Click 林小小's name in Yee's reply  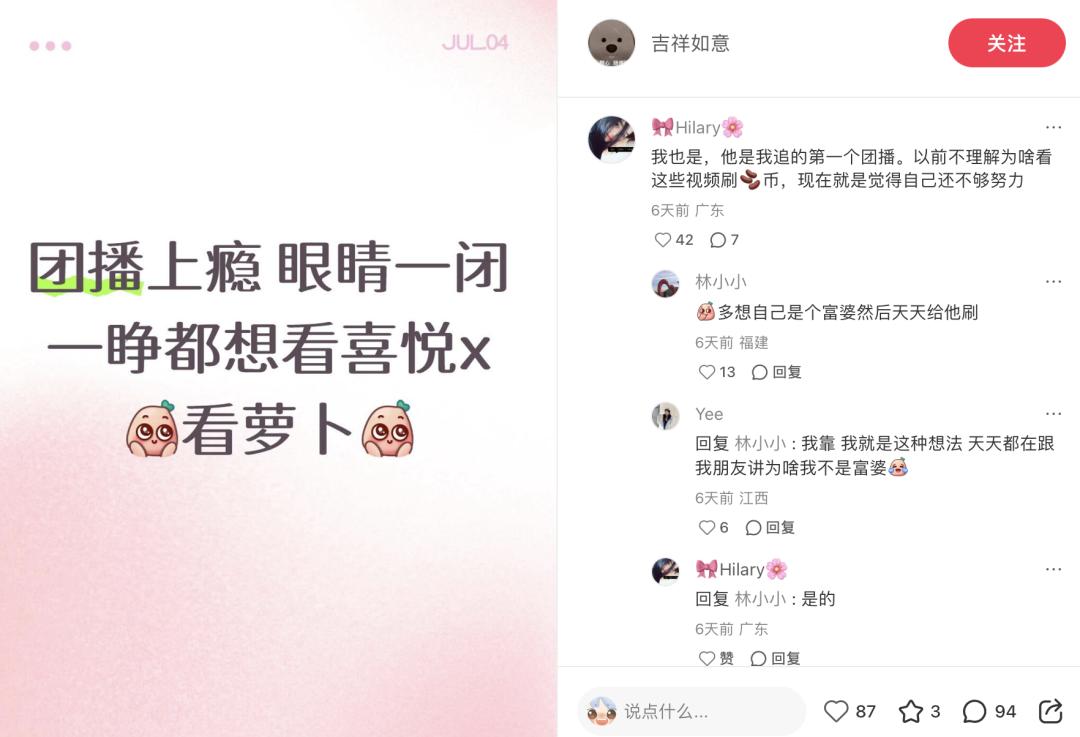click(760, 444)
